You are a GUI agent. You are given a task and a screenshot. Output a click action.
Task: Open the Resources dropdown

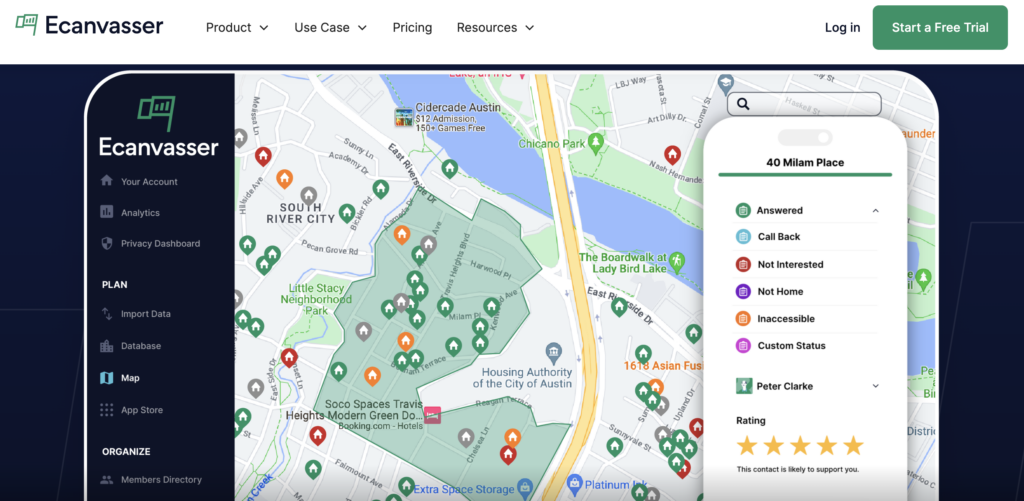(x=496, y=27)
